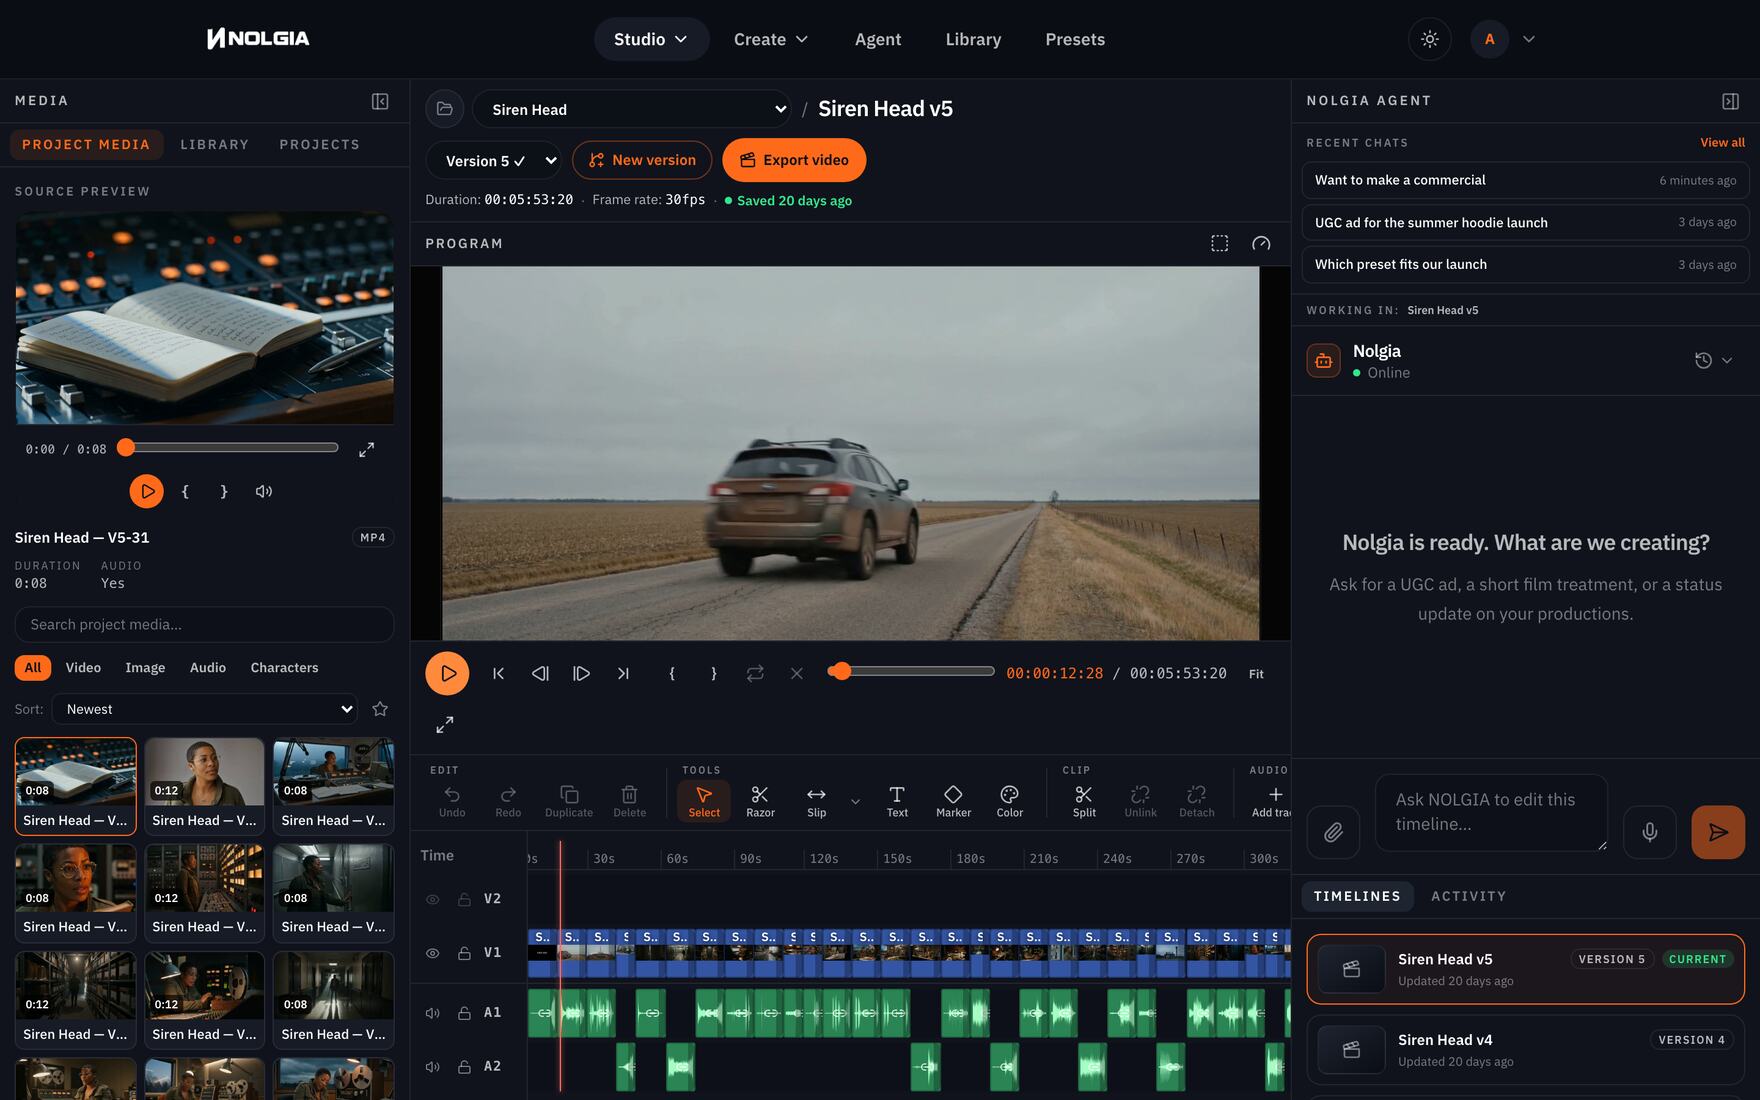Open the project folder icon

[445, 109]
